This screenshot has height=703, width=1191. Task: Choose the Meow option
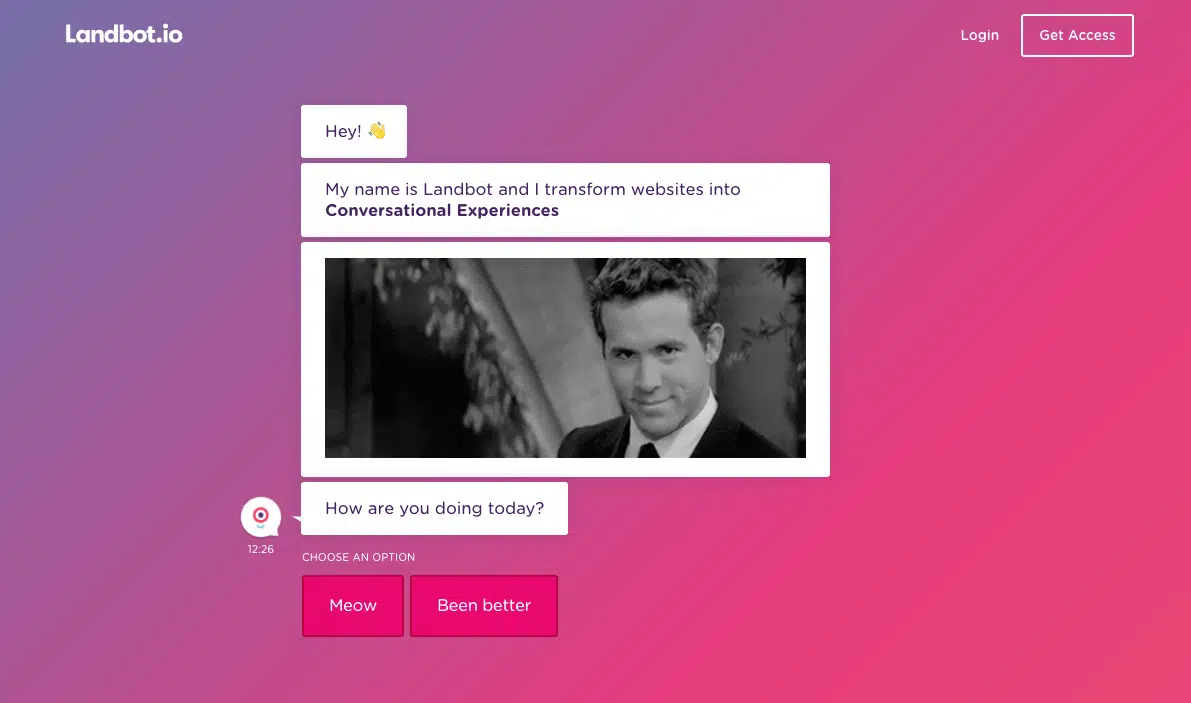353,606
